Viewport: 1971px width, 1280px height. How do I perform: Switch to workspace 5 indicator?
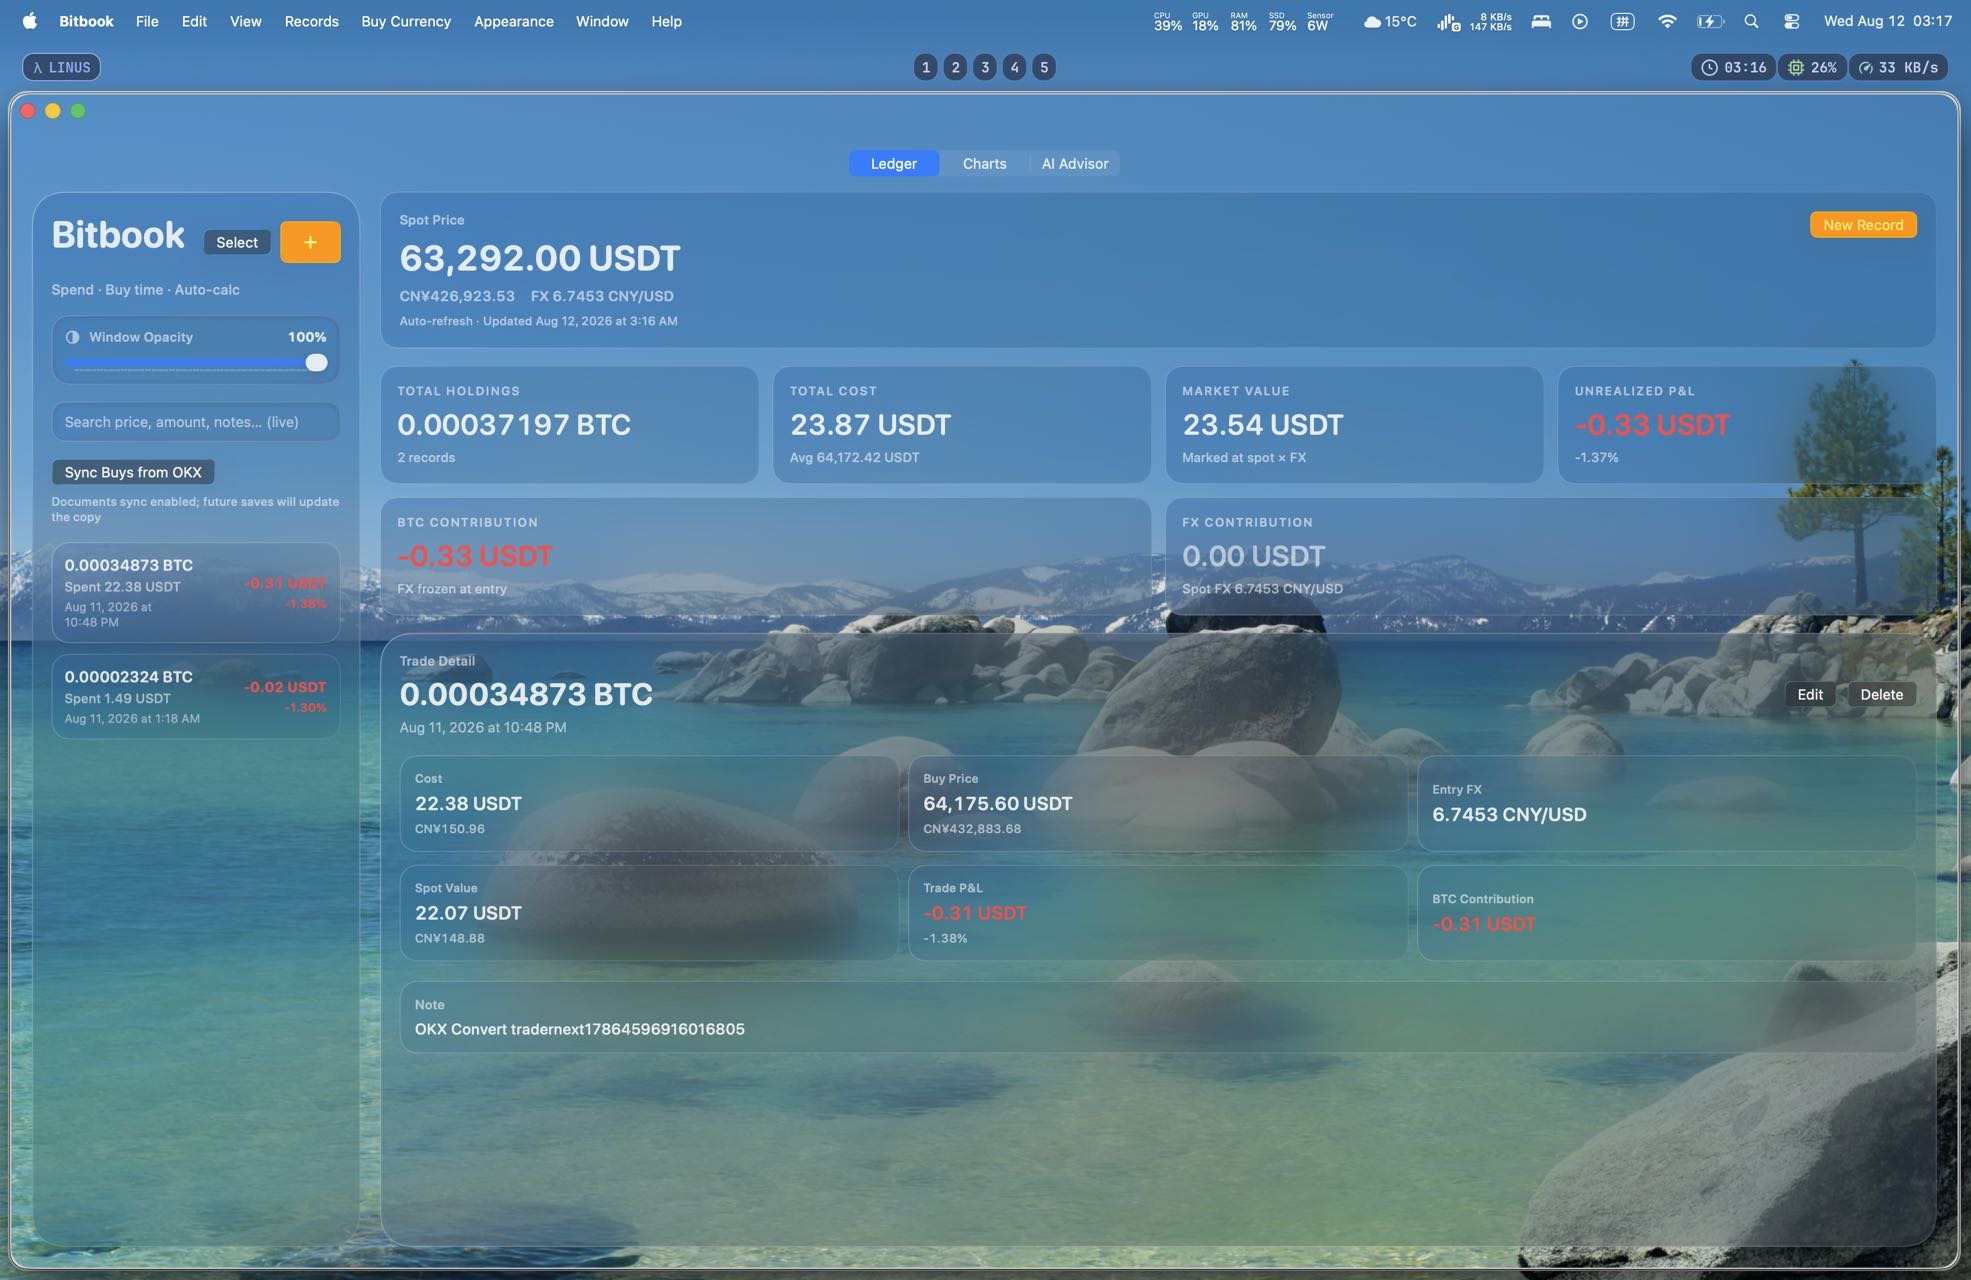[1044, 67]
